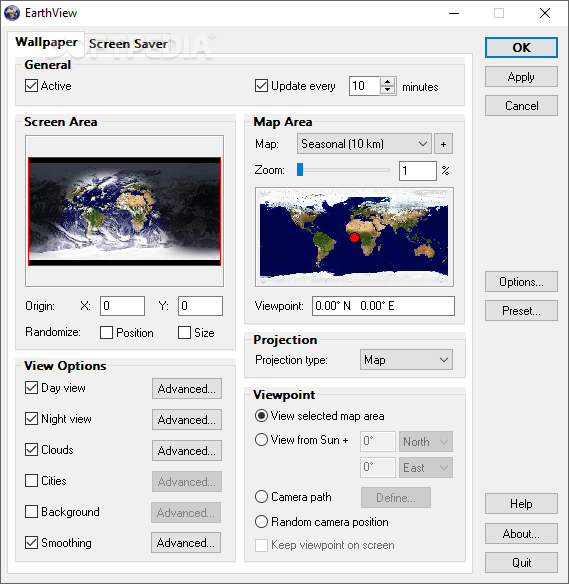Enable Randomize Position checkbox
The width and height of the screenshot is (569, 584).
106,333
